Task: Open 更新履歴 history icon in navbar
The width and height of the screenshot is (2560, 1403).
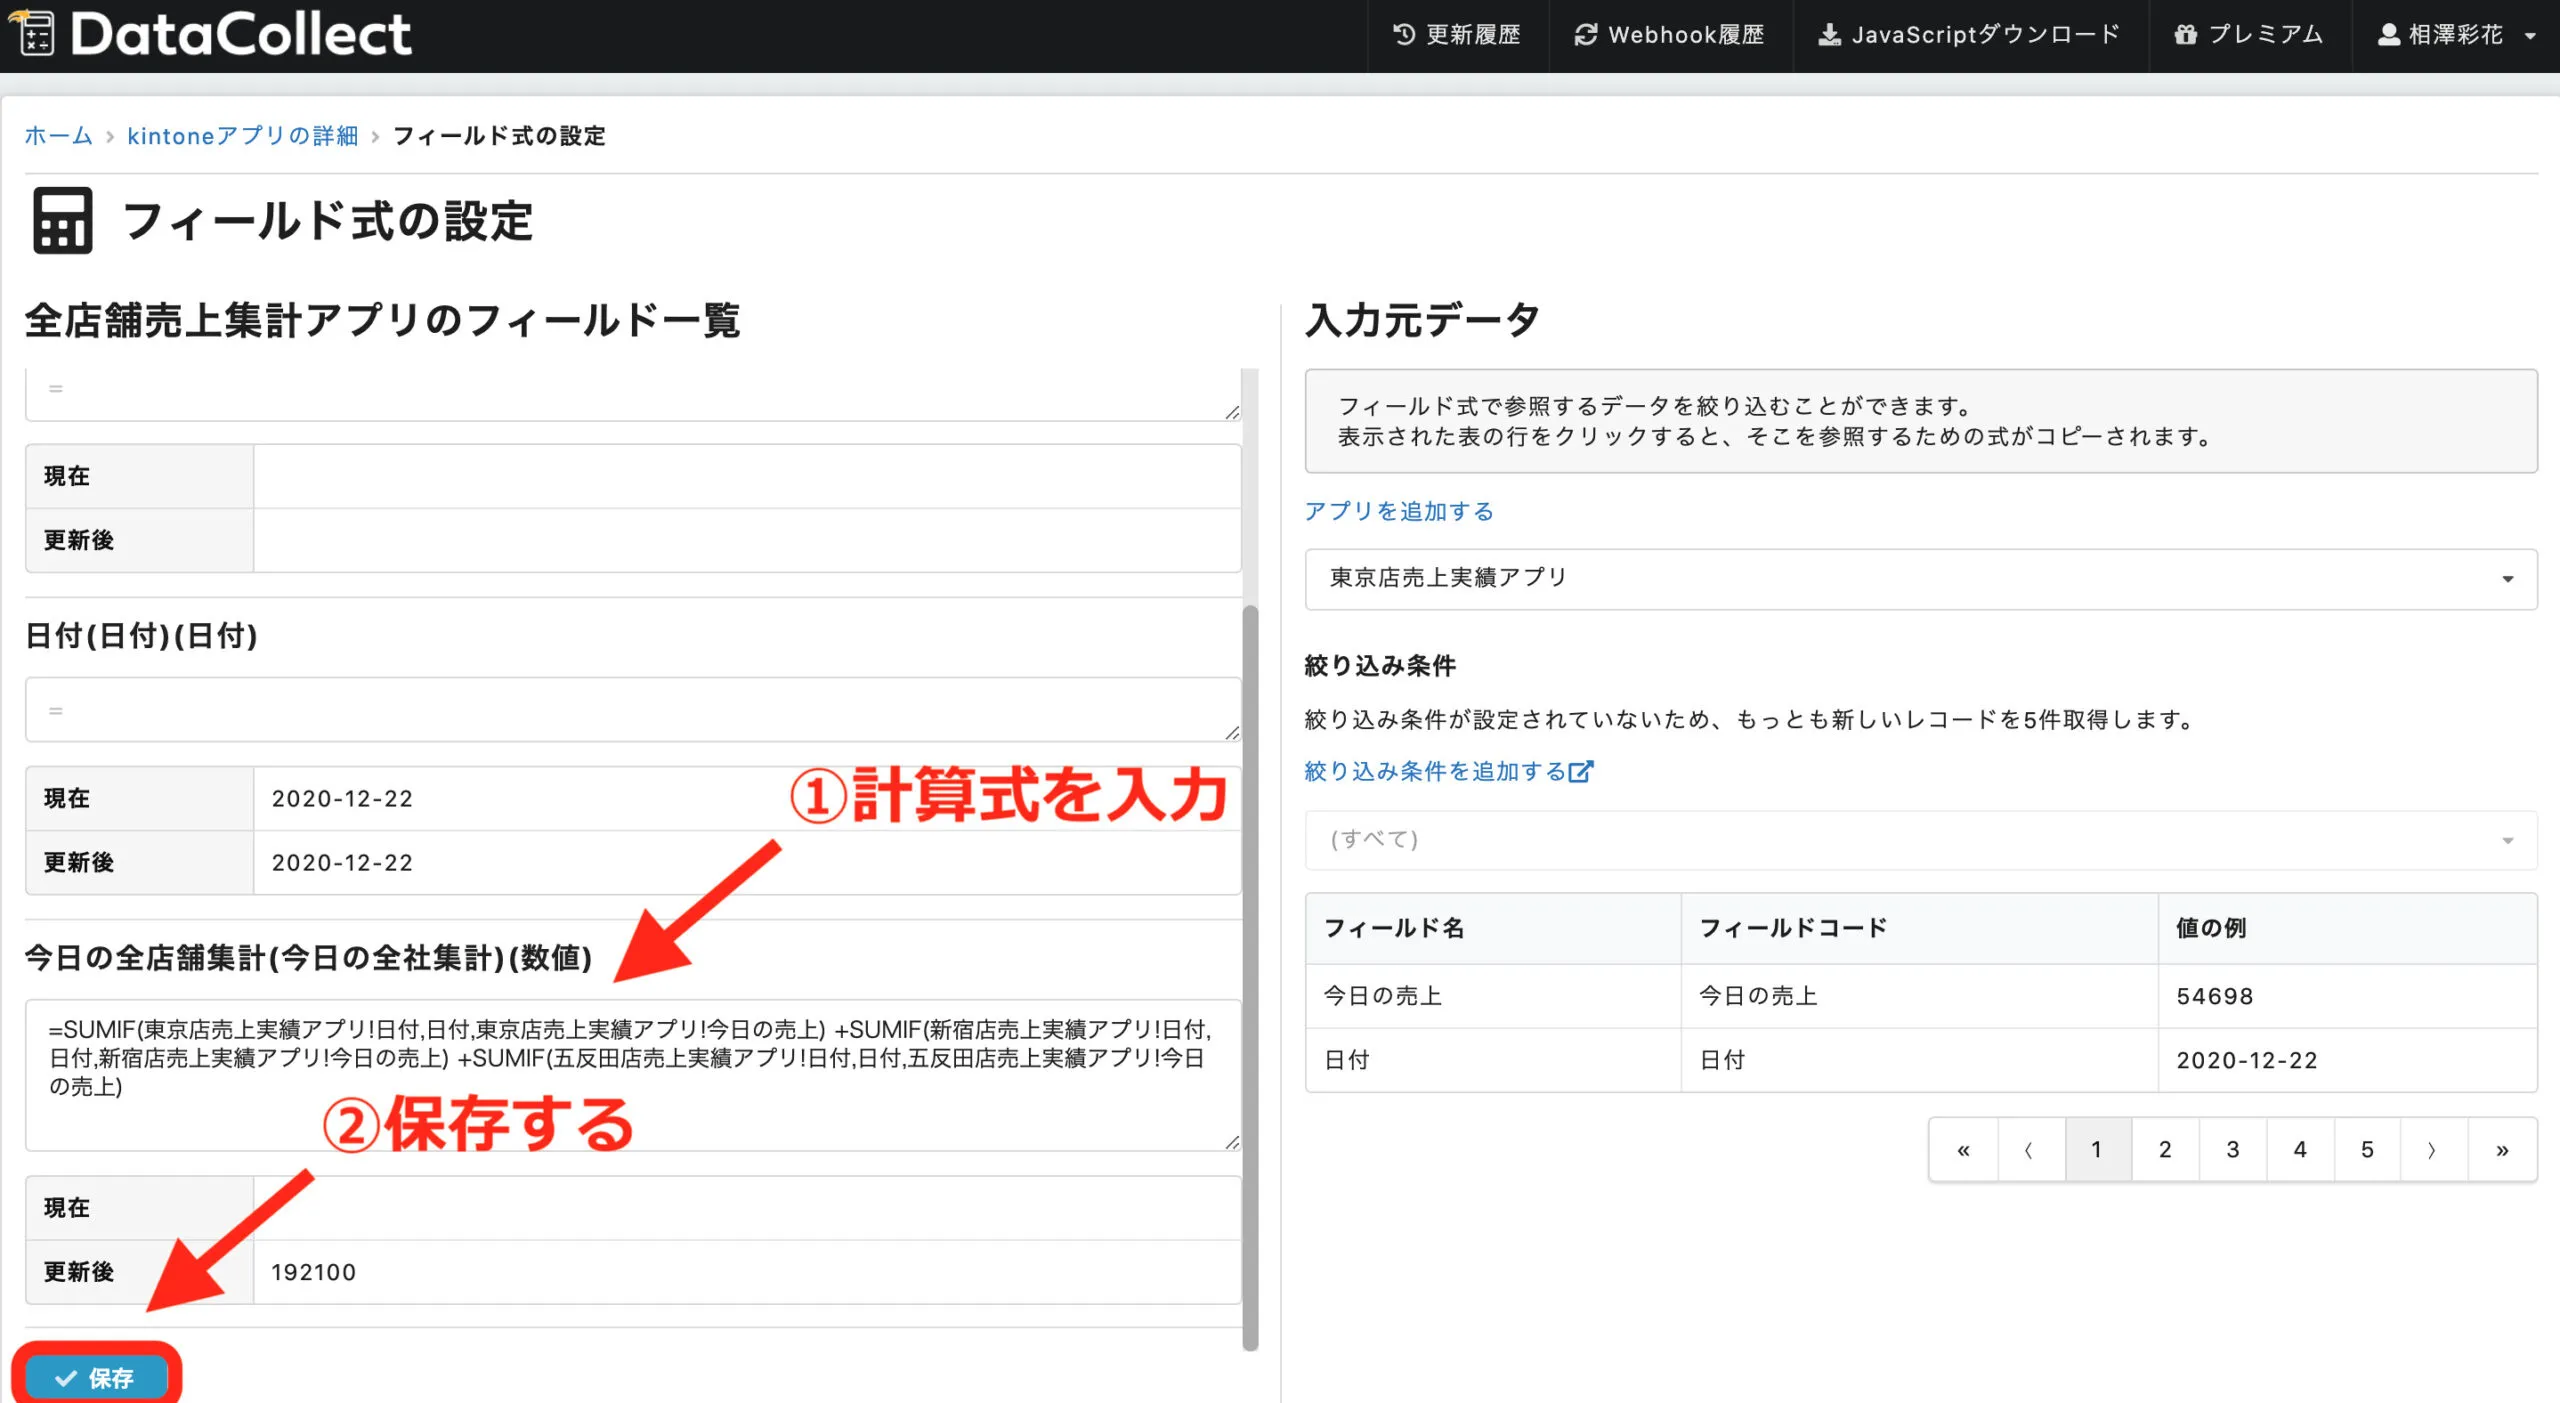Action: [1404, 35]
